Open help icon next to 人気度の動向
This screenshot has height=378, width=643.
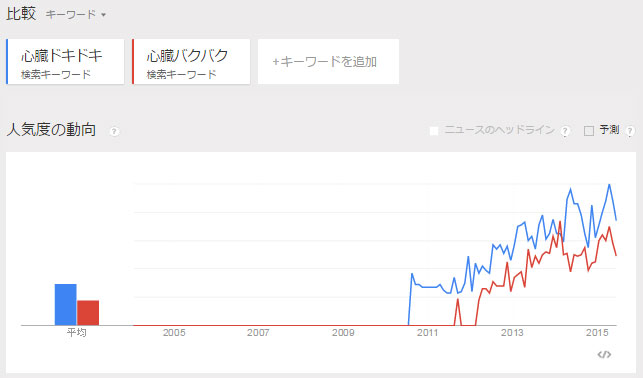114,132
